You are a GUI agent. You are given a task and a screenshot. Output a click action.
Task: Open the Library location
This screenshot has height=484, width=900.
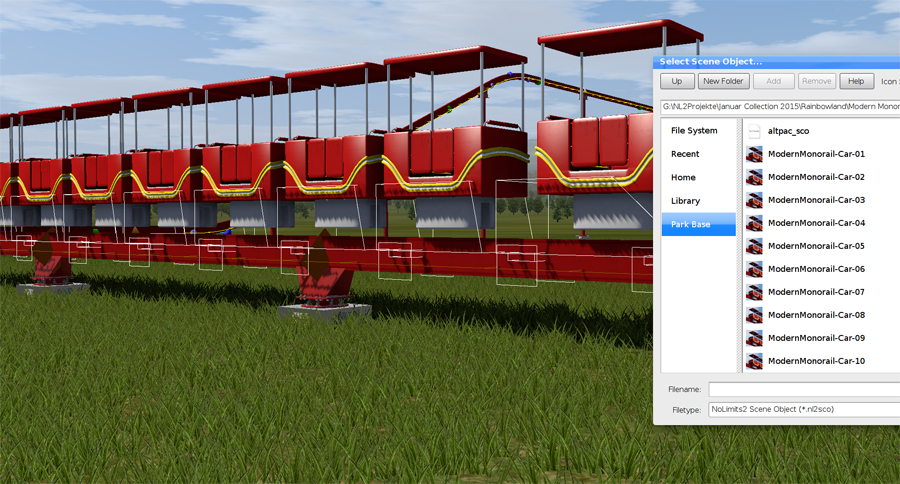tap(685, 201)
